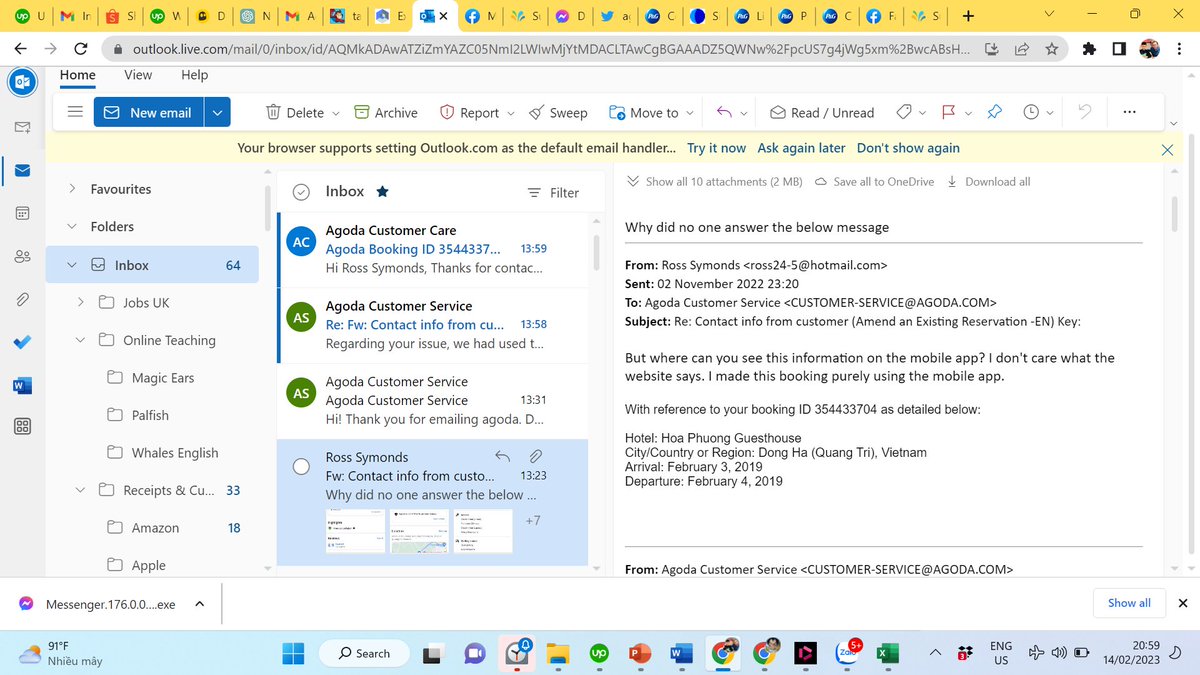This screenshot has width=1200, height=675.
Task: Click Move to in the toolbar
Action: coord(643,113)
